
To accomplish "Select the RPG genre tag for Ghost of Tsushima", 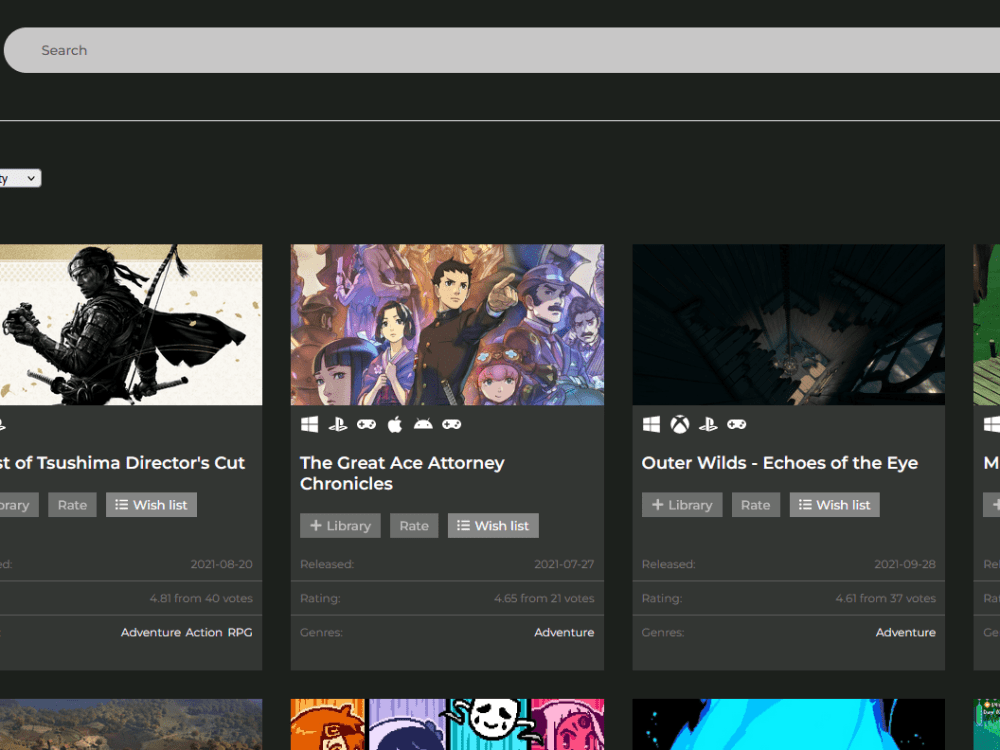I will pyautogui.click(x=240, y=632).
